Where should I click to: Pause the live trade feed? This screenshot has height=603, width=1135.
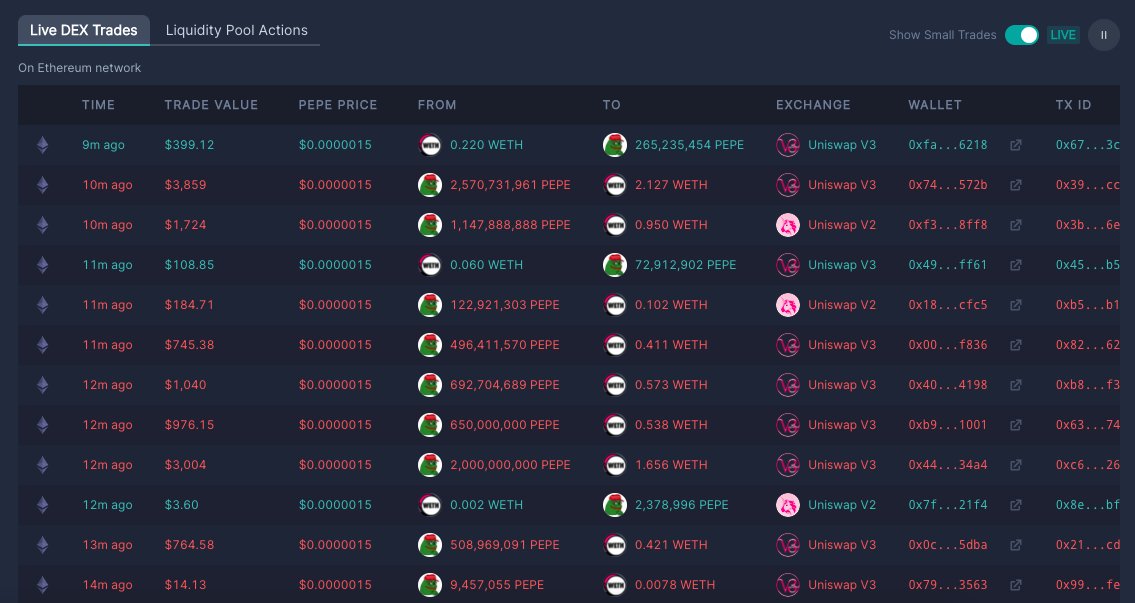click(x=1104, y=35)
